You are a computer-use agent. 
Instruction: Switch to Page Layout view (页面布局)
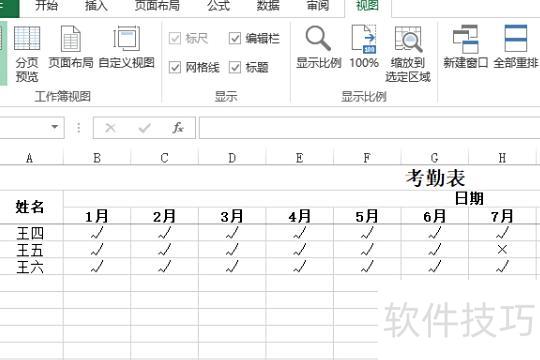[71, 48]
